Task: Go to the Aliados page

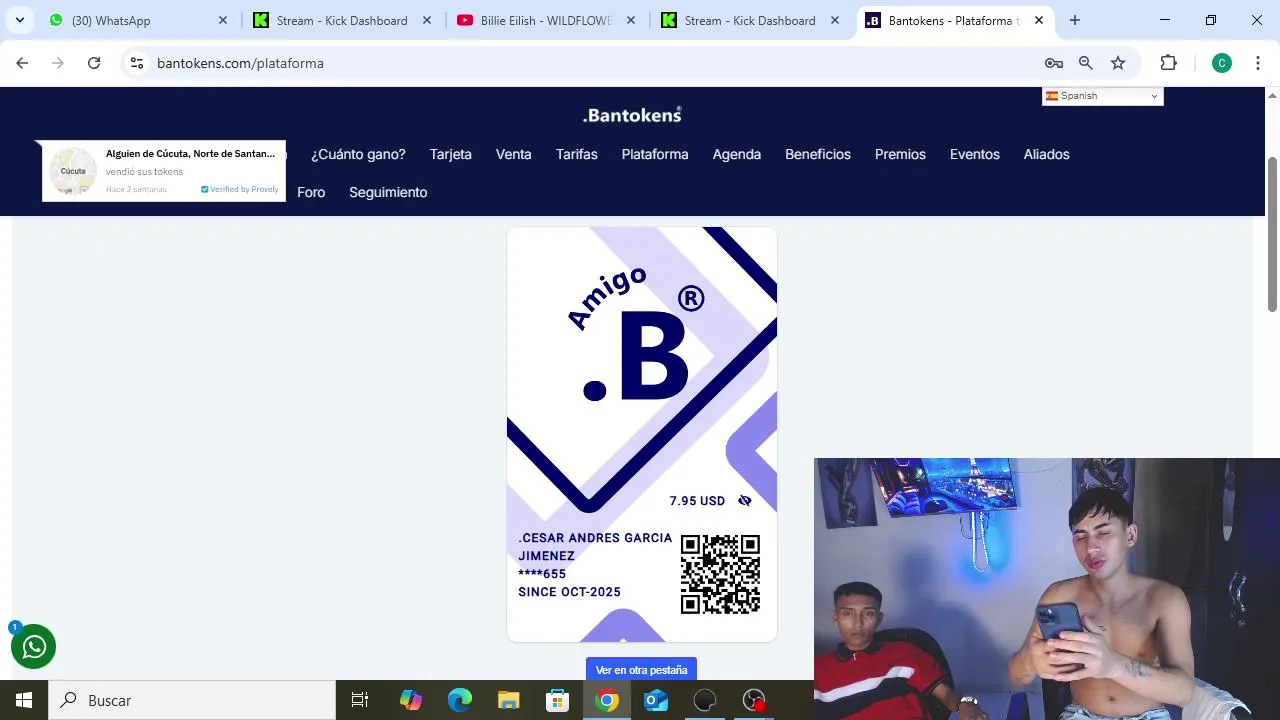Action: coord(1047,154)
